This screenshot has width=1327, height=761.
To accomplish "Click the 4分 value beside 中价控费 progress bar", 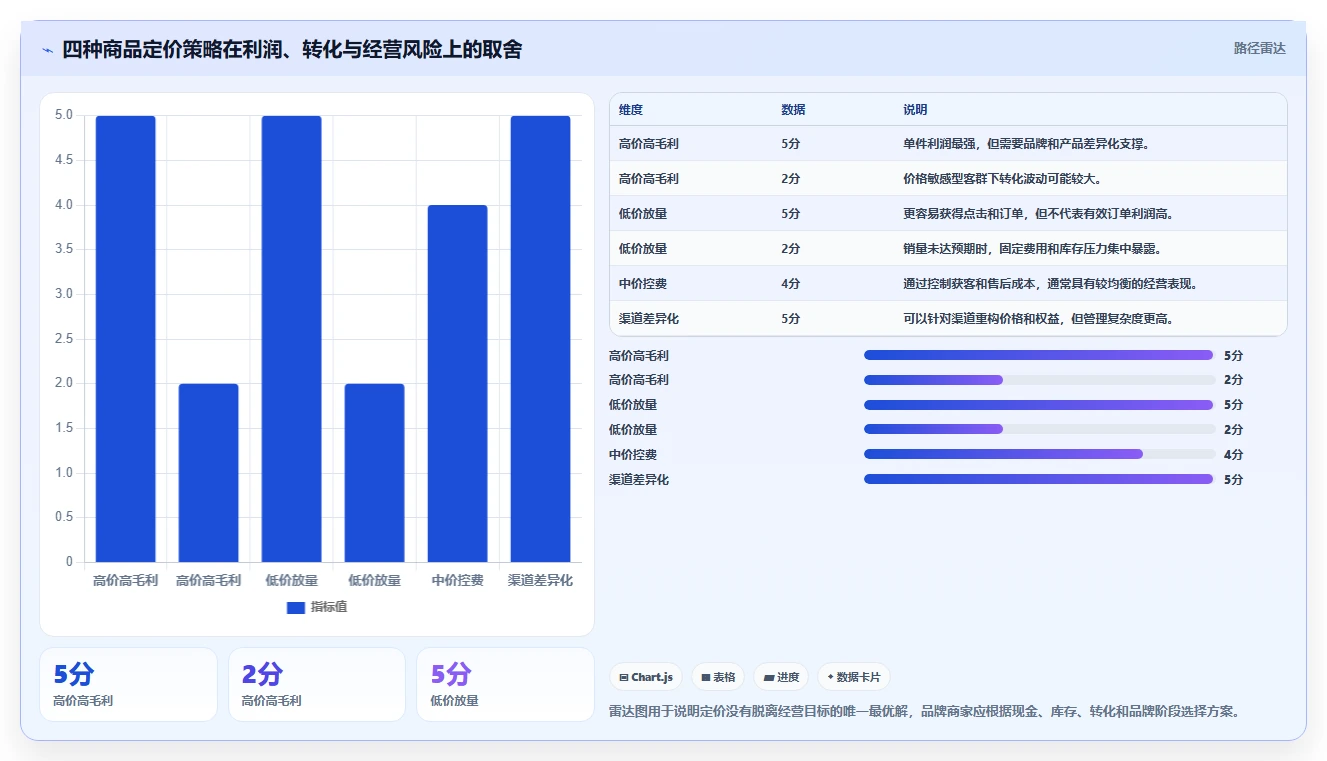I will [1233, 455].
